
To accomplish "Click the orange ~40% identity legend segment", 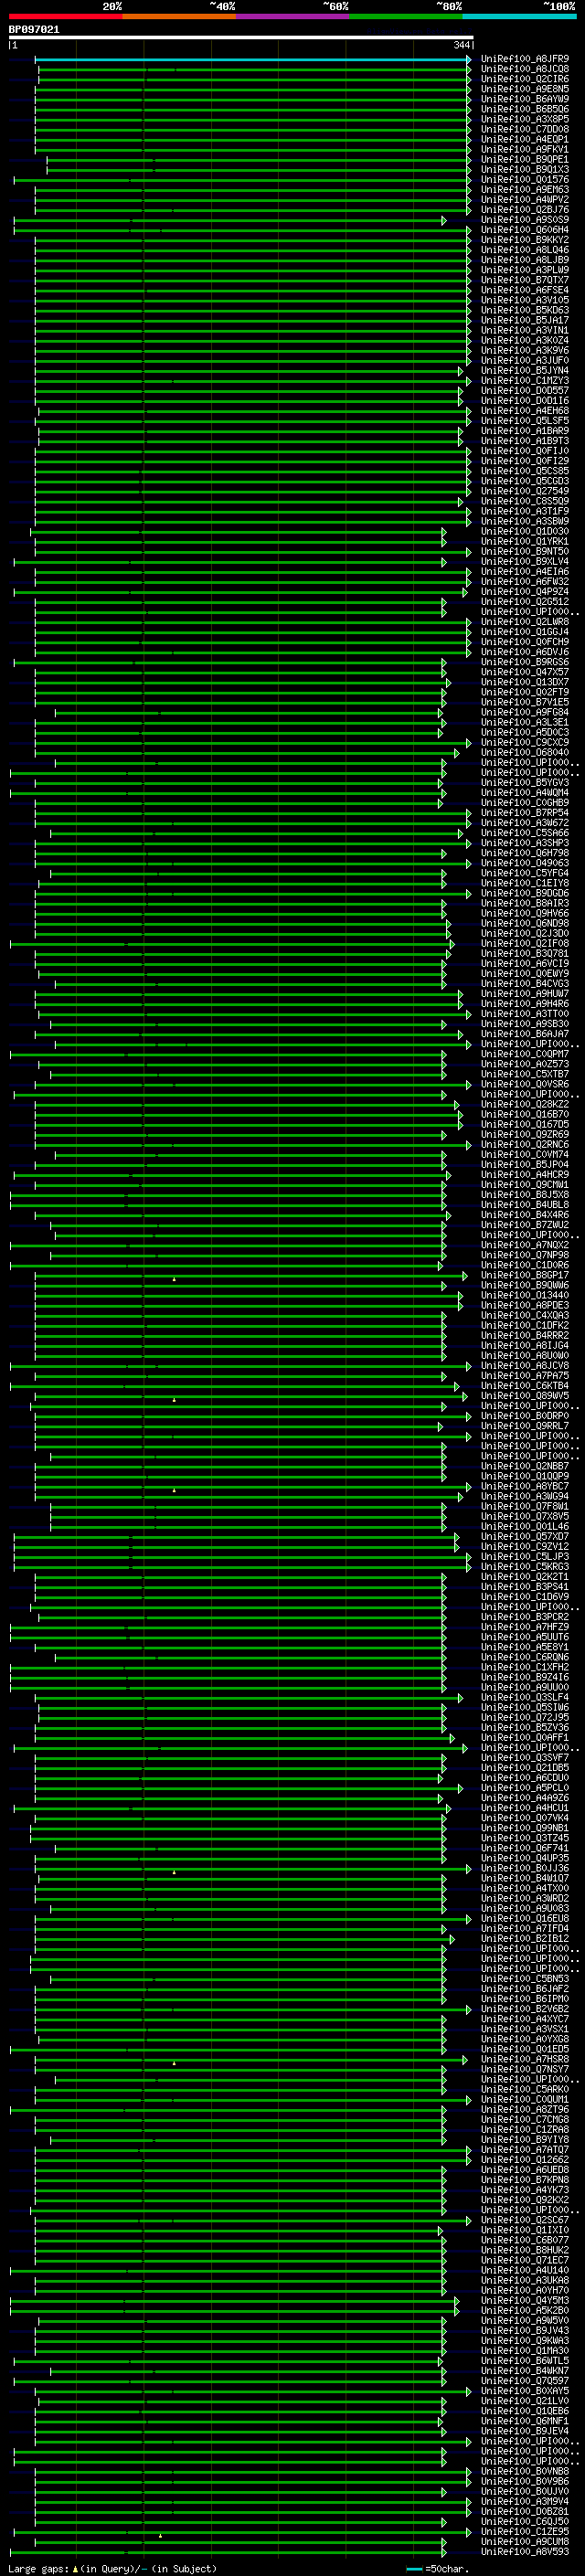I will [x=179, y=16].
